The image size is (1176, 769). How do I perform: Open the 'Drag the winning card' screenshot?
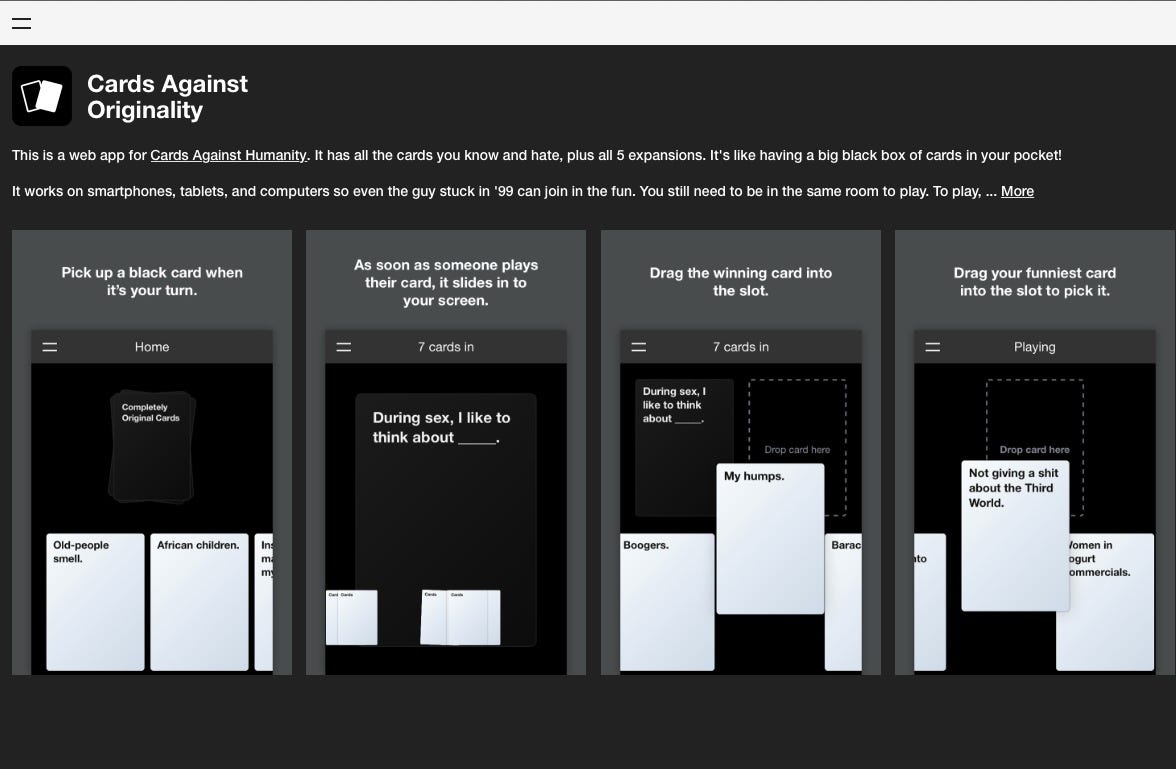740,452
